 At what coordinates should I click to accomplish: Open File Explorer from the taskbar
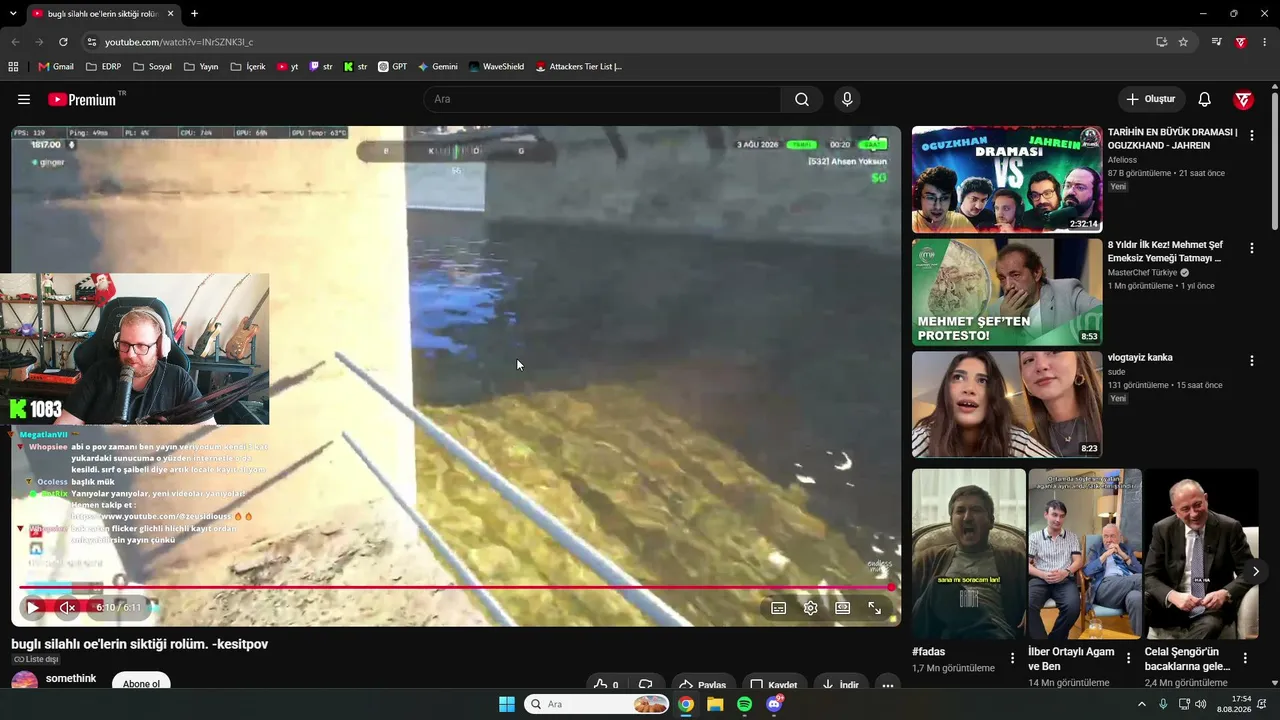click(x=715, y=704)
